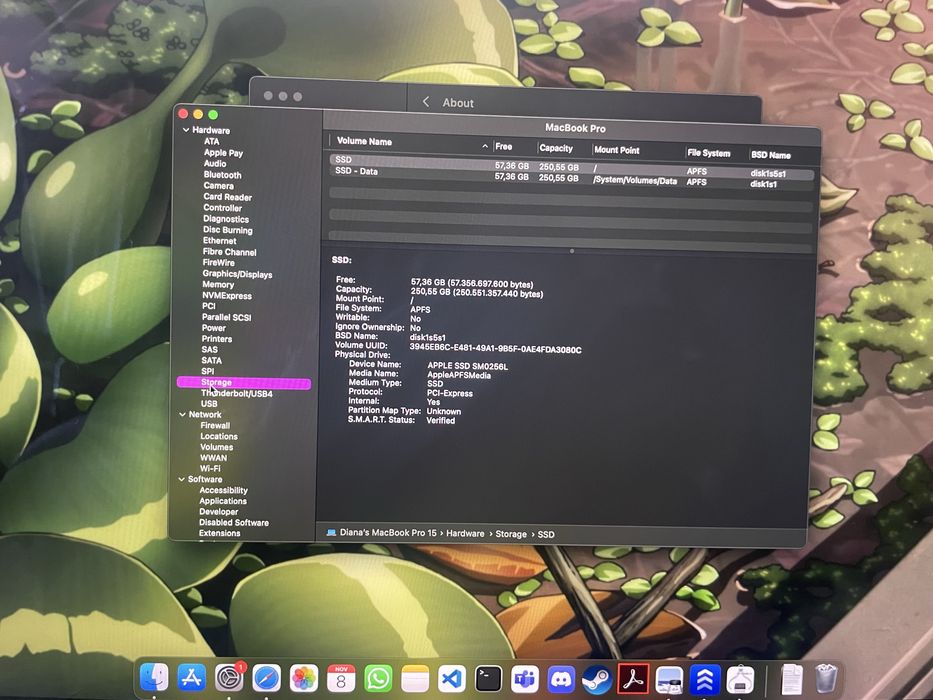Select Locations under Network
The width and height of the screenshot is (933, 700).
pyautogui.click(x=218, y=436)
